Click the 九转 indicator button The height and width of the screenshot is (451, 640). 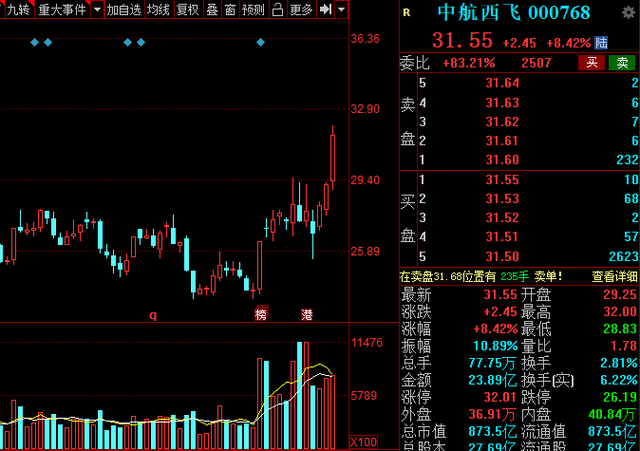[x=18, y=9]
